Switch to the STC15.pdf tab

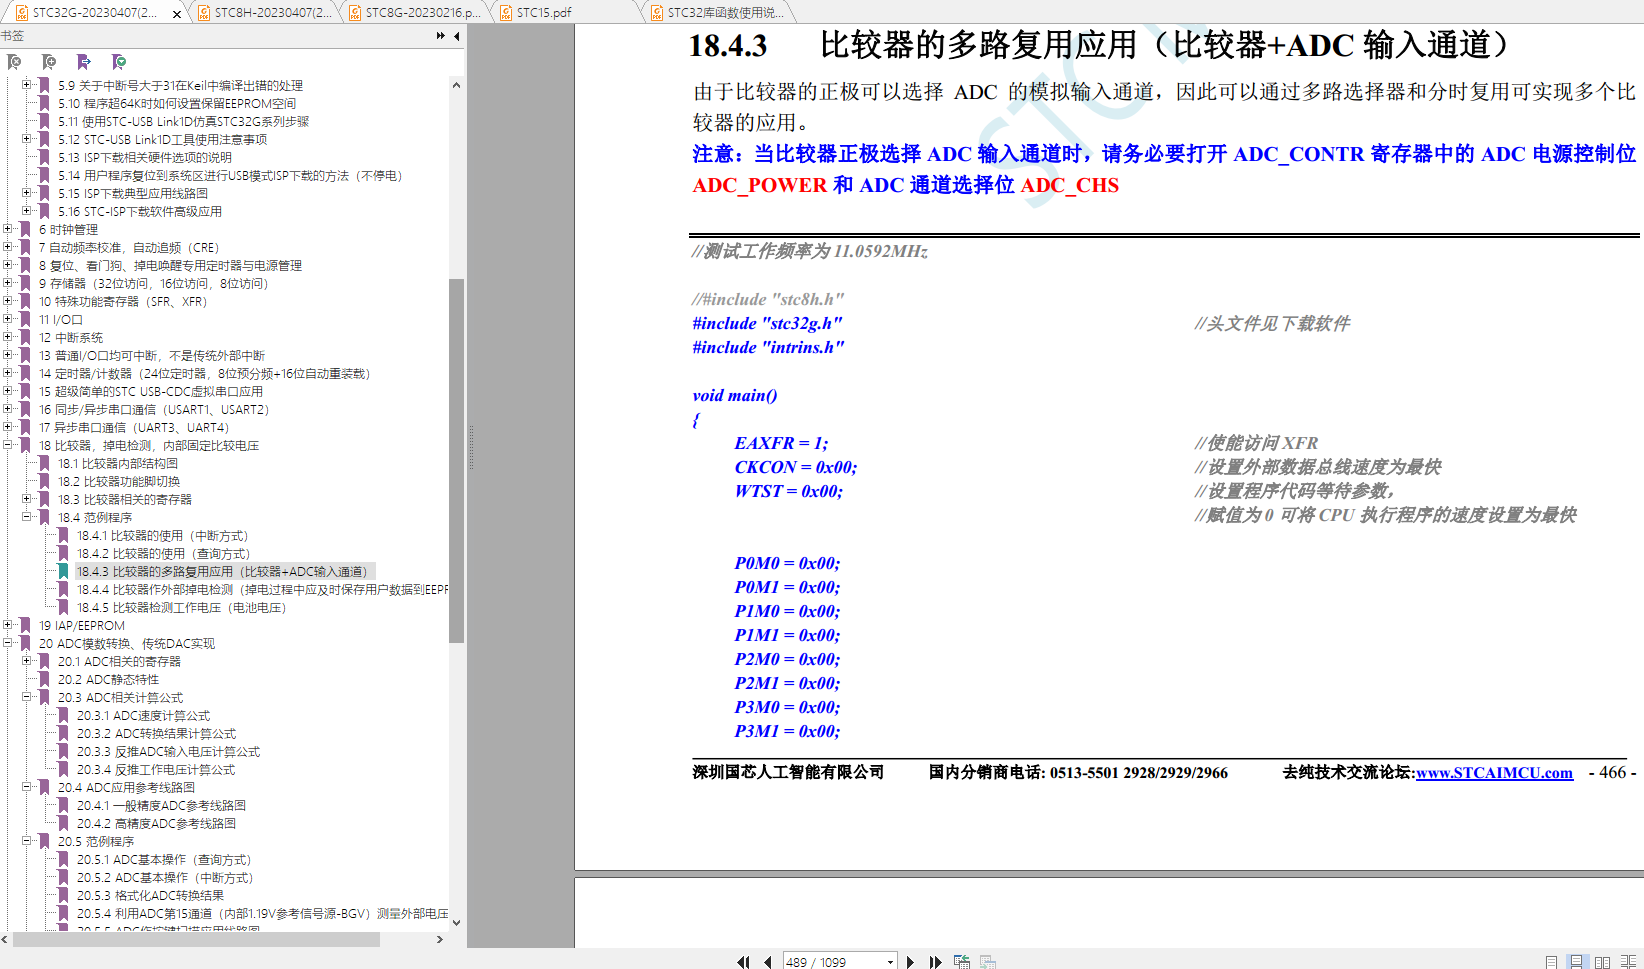[544, 13]
